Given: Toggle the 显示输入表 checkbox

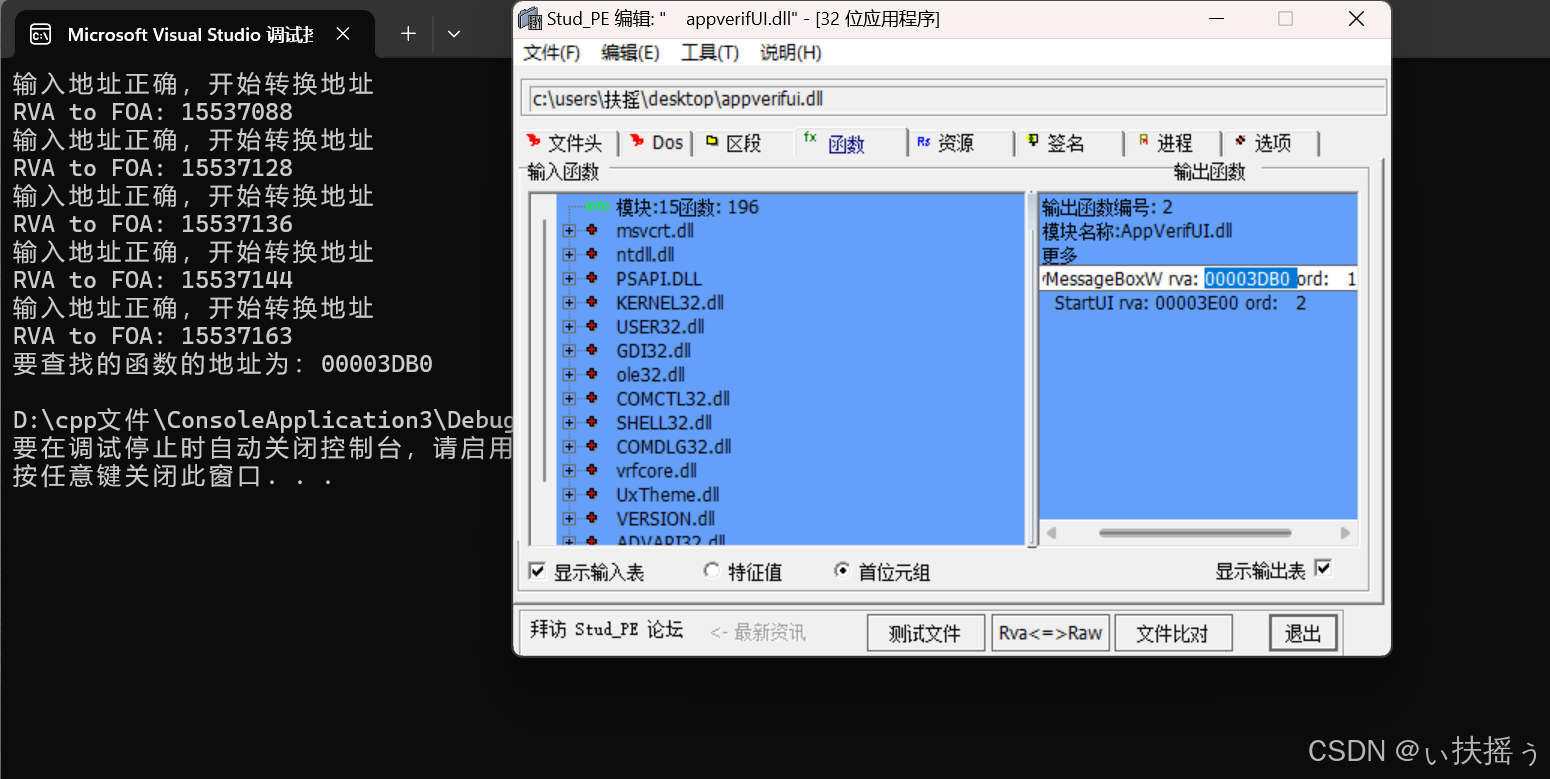Looking at the screenshot, I should pyautogui.click(x=537, y=571).
